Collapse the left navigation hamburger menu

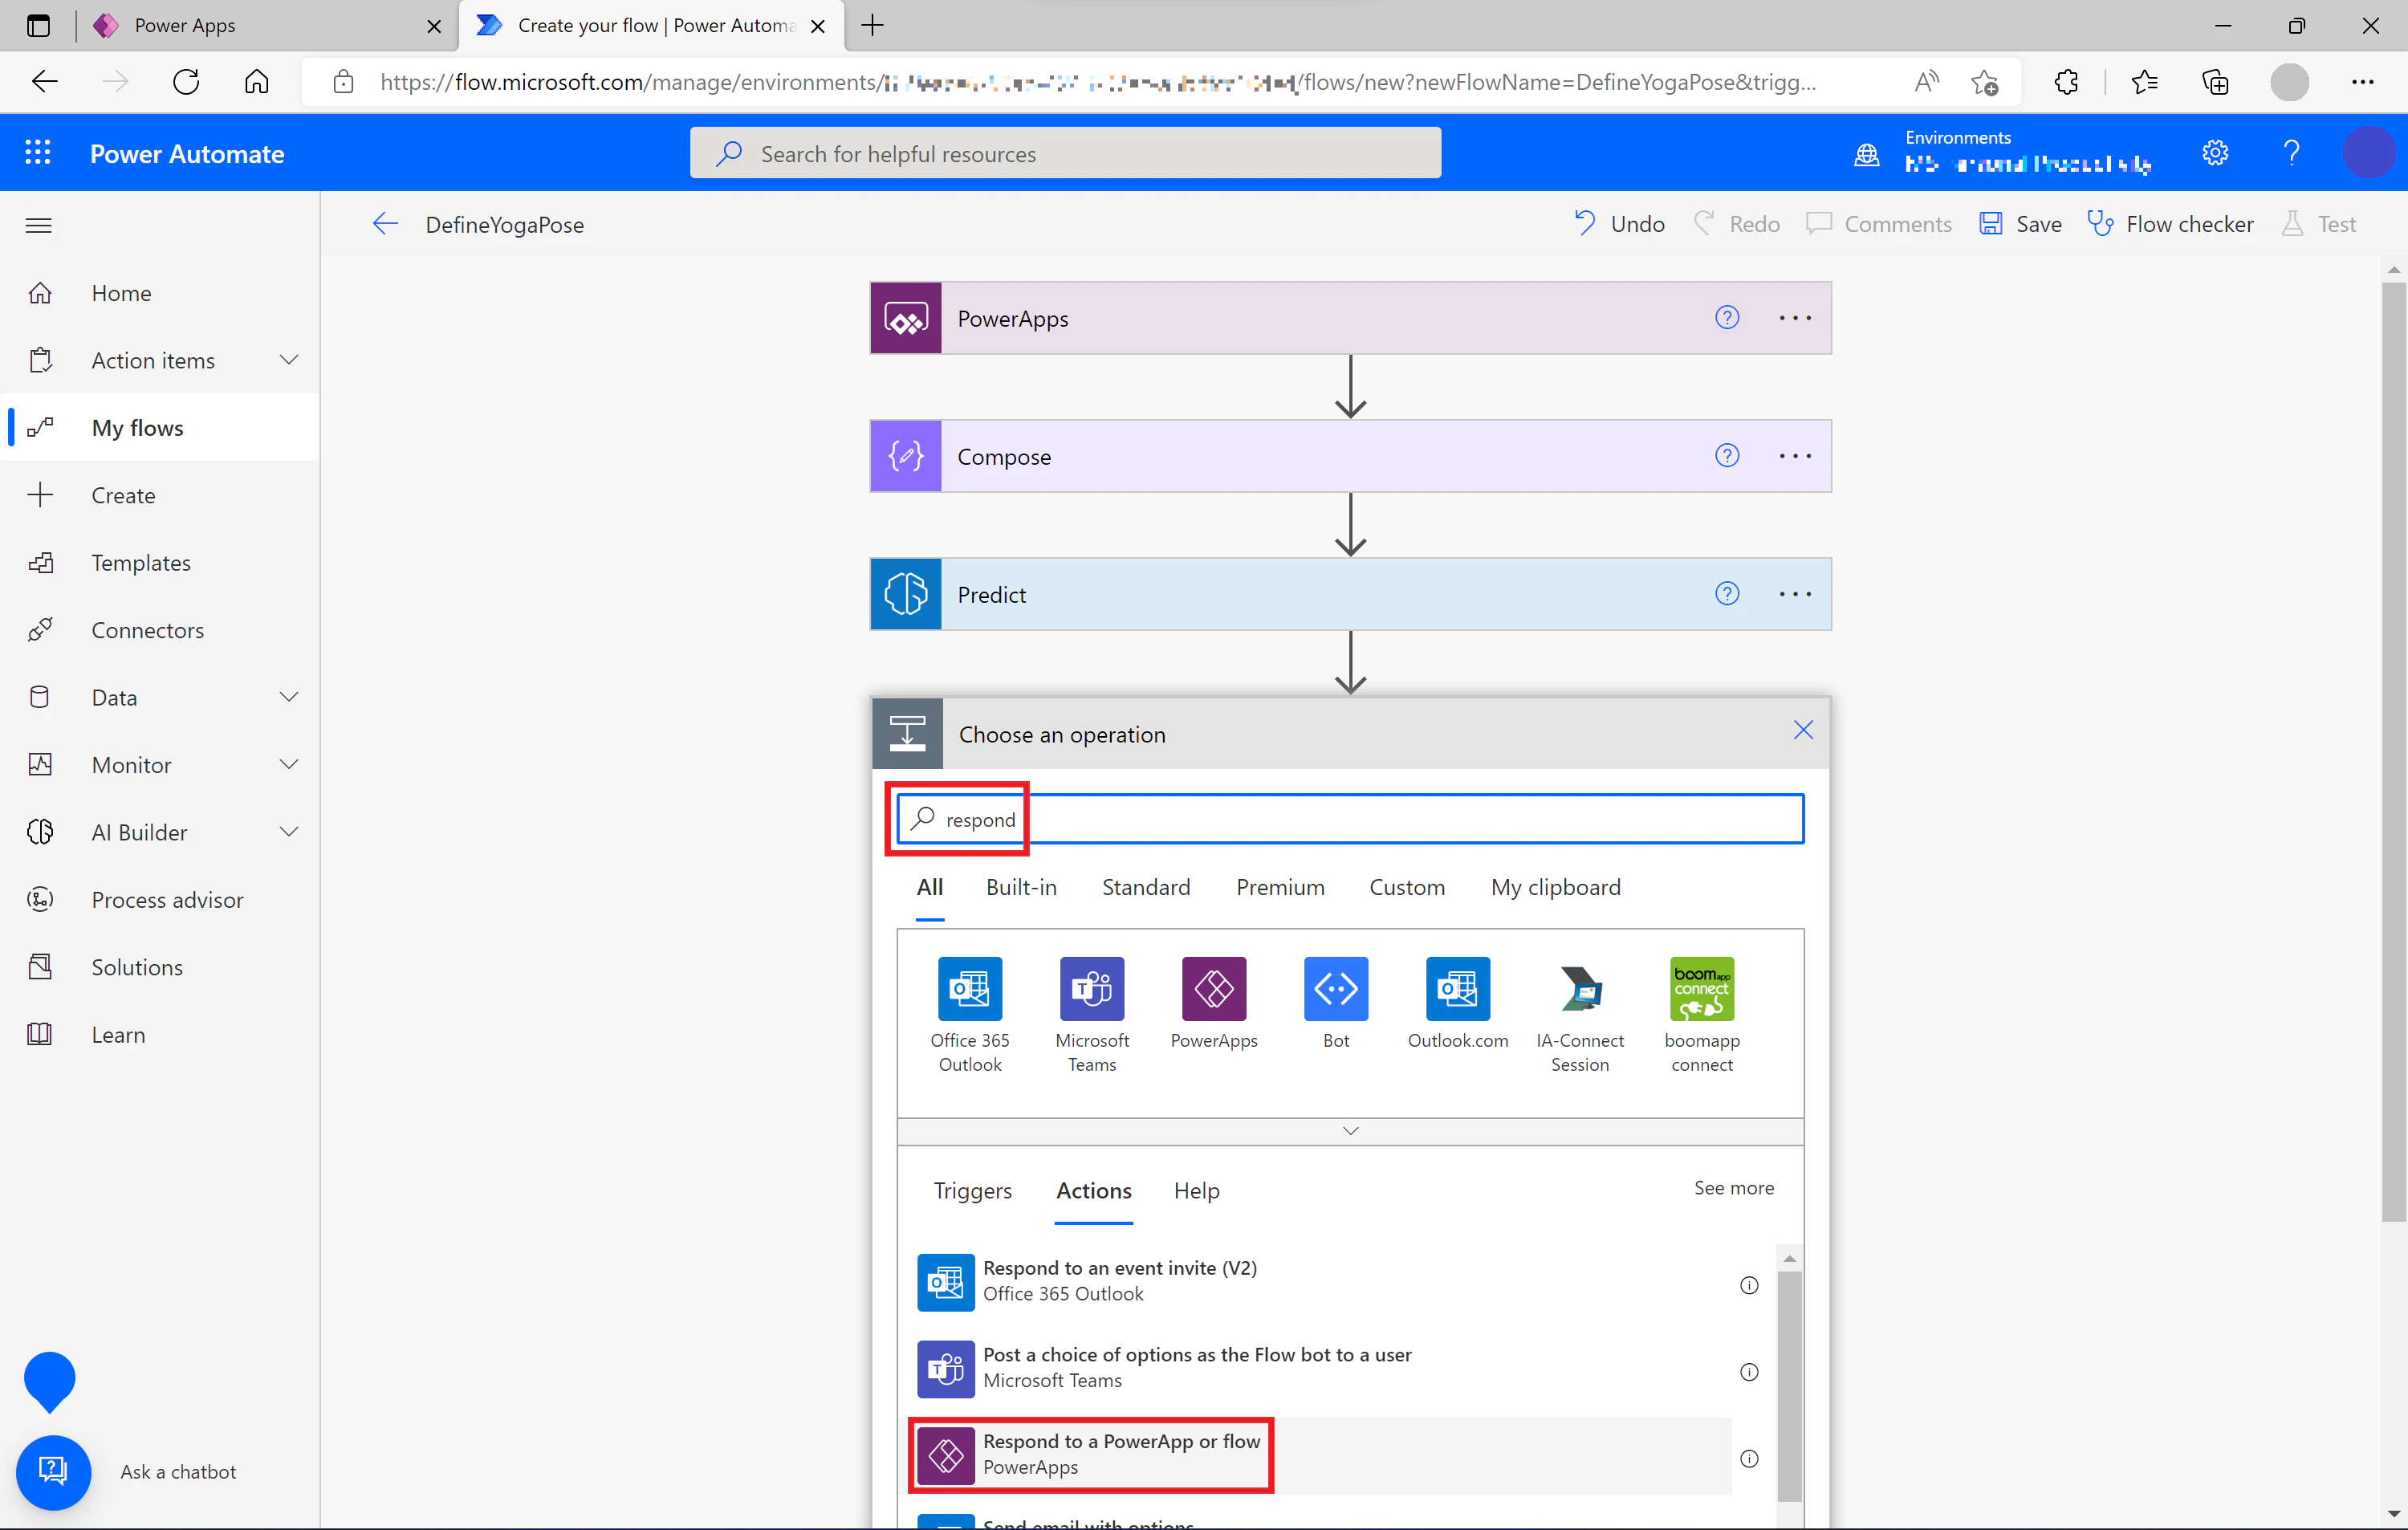click(38, 225)
